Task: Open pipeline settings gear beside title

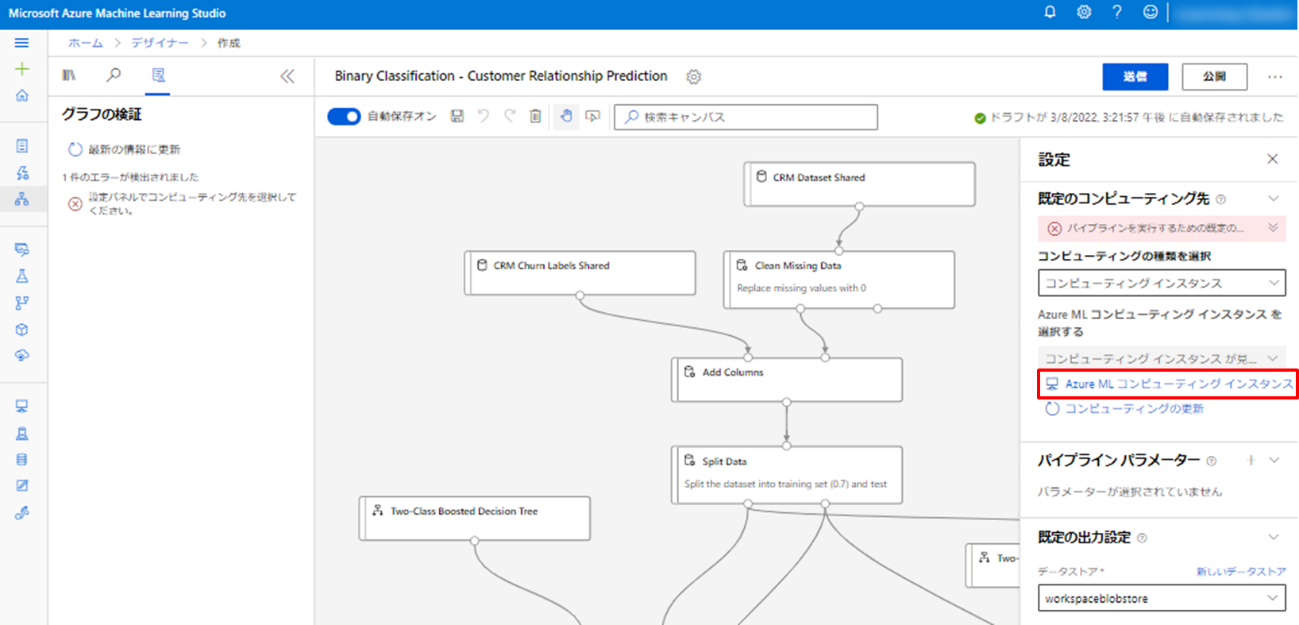Action: tap(694, 77)
